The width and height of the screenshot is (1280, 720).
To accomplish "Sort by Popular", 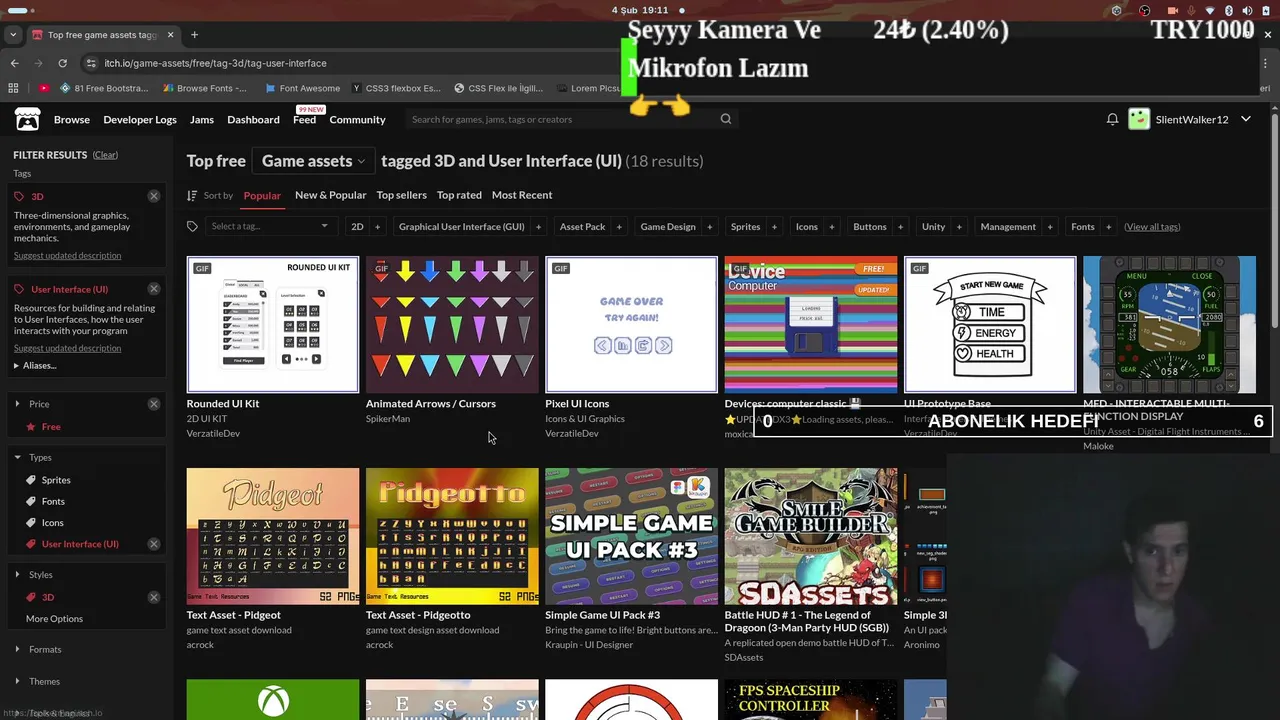I will tap(262, 195).
